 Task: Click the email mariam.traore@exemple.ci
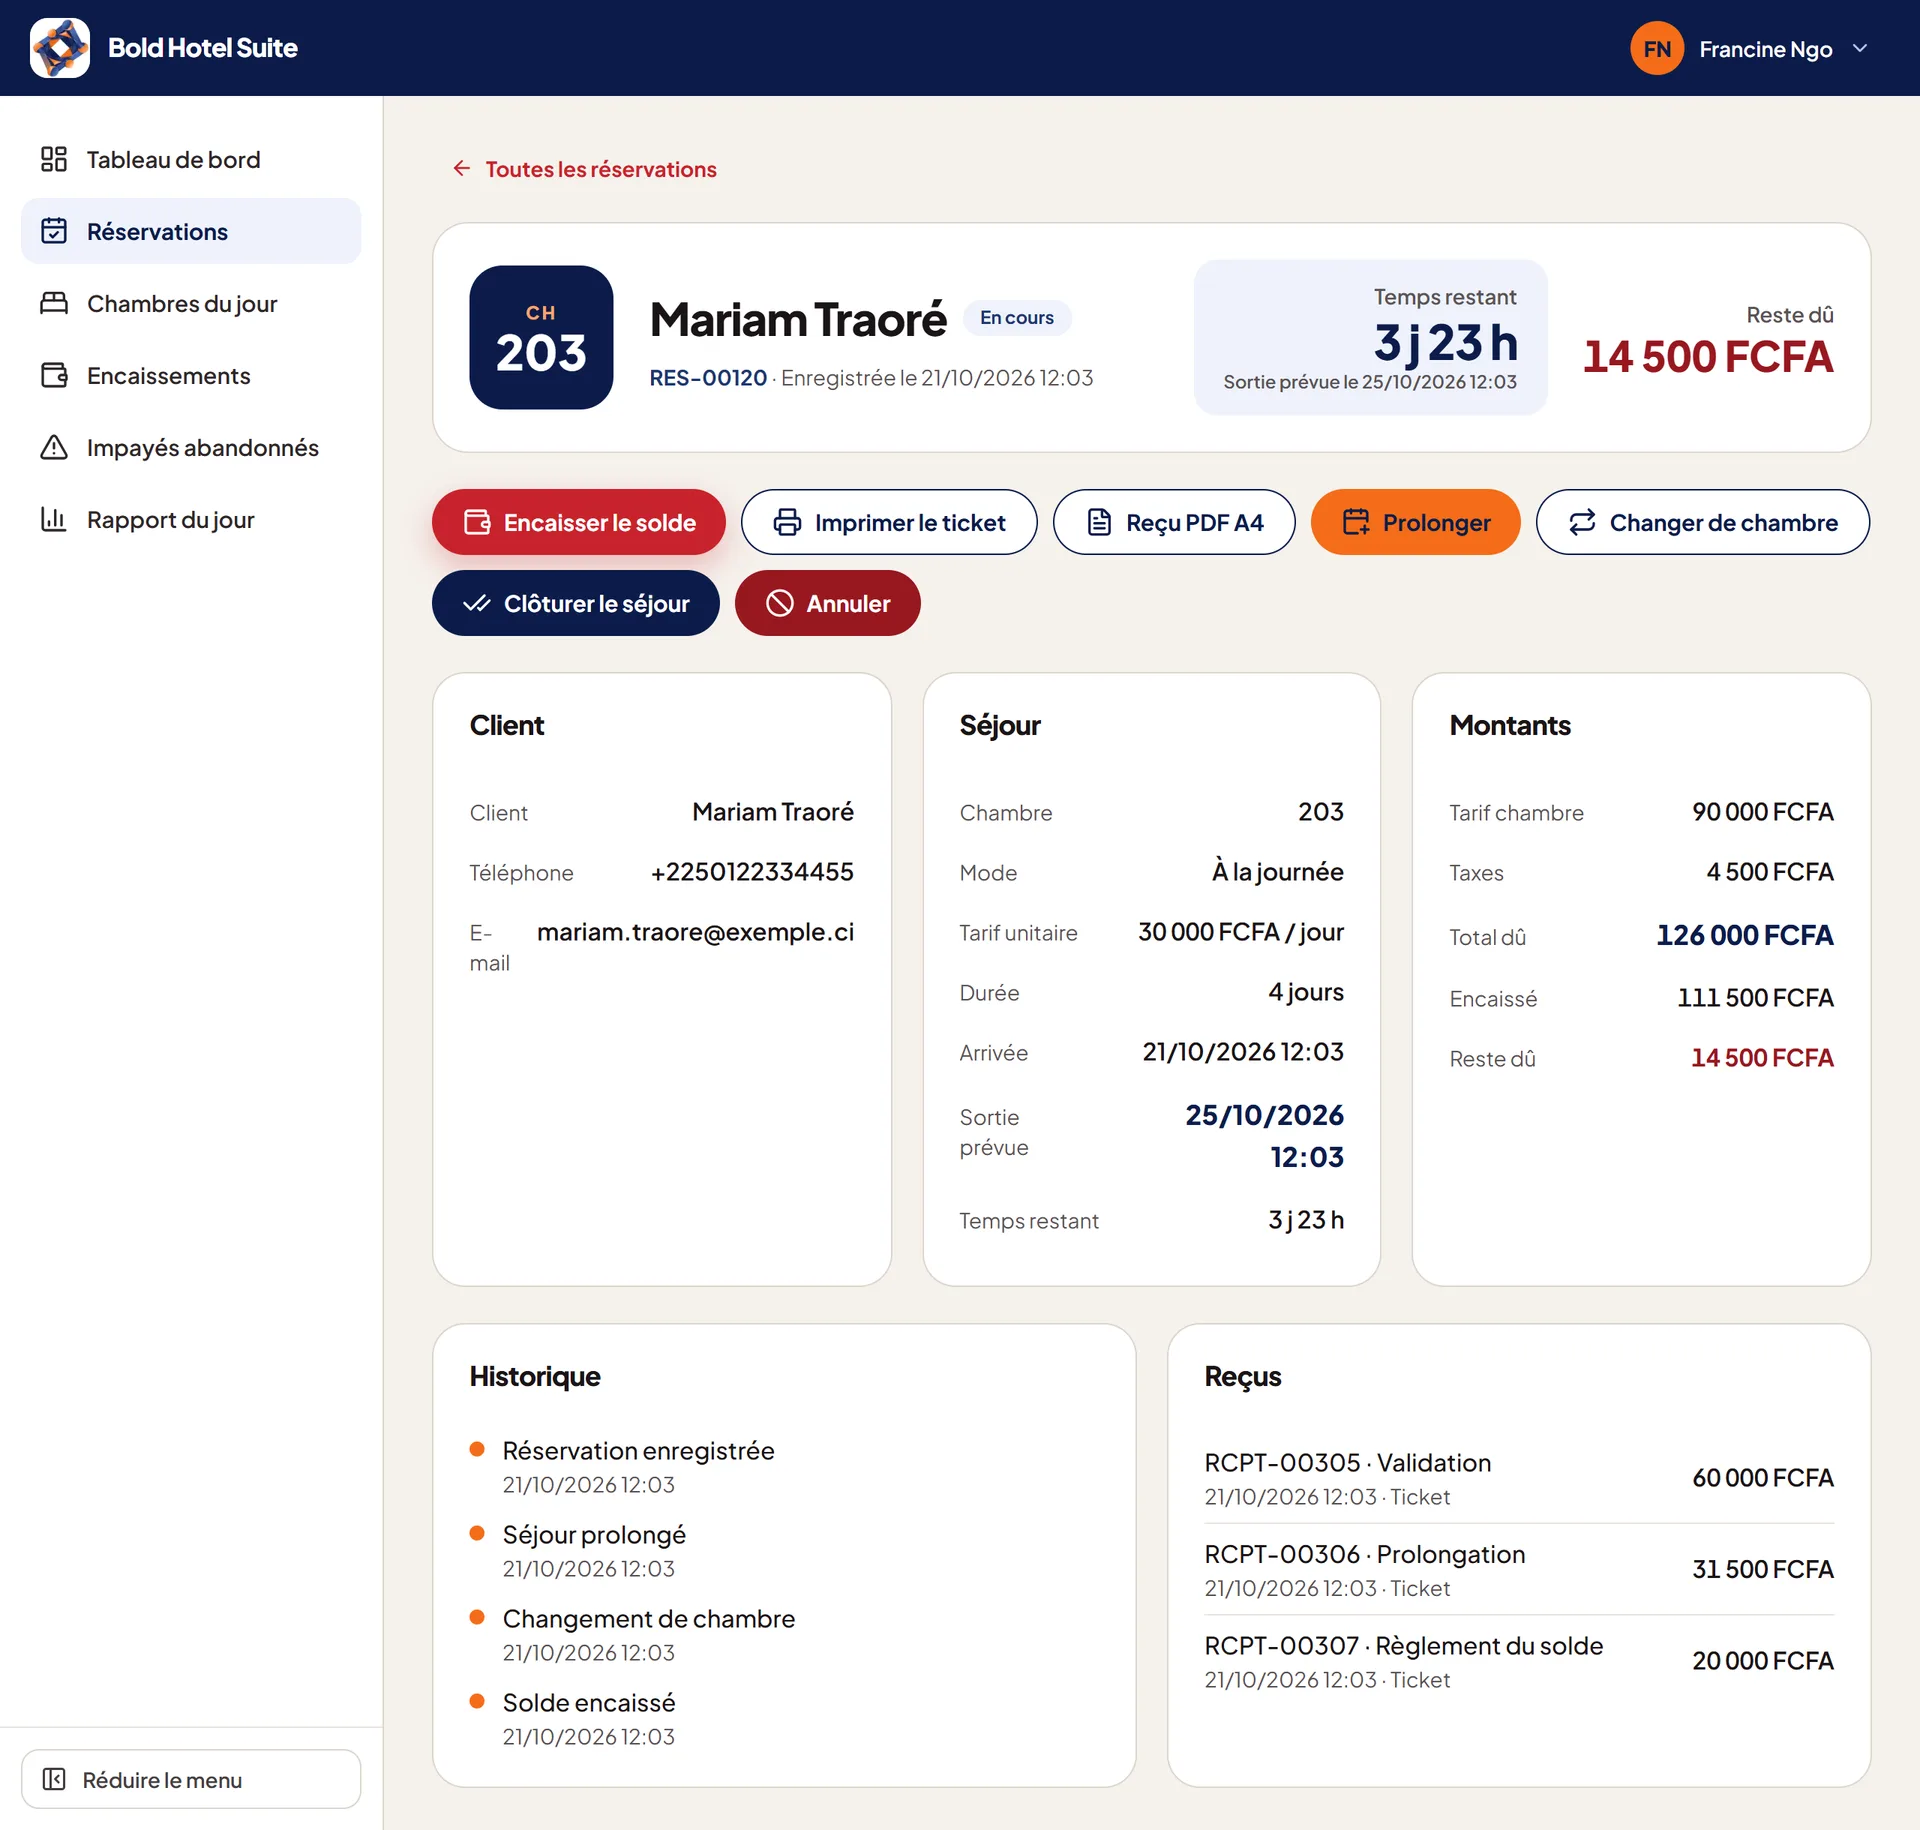pyautogui.click(x=696, y=932)
